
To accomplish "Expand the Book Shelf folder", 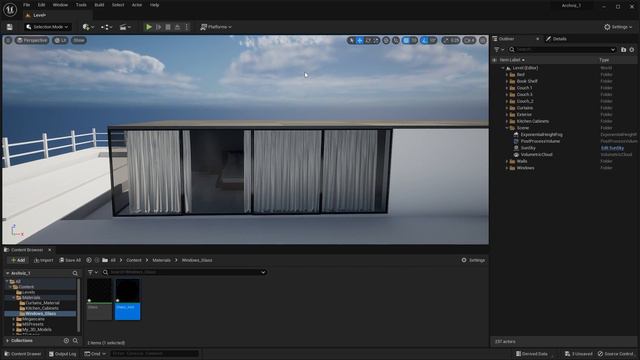I will click(x=507, y=81).
